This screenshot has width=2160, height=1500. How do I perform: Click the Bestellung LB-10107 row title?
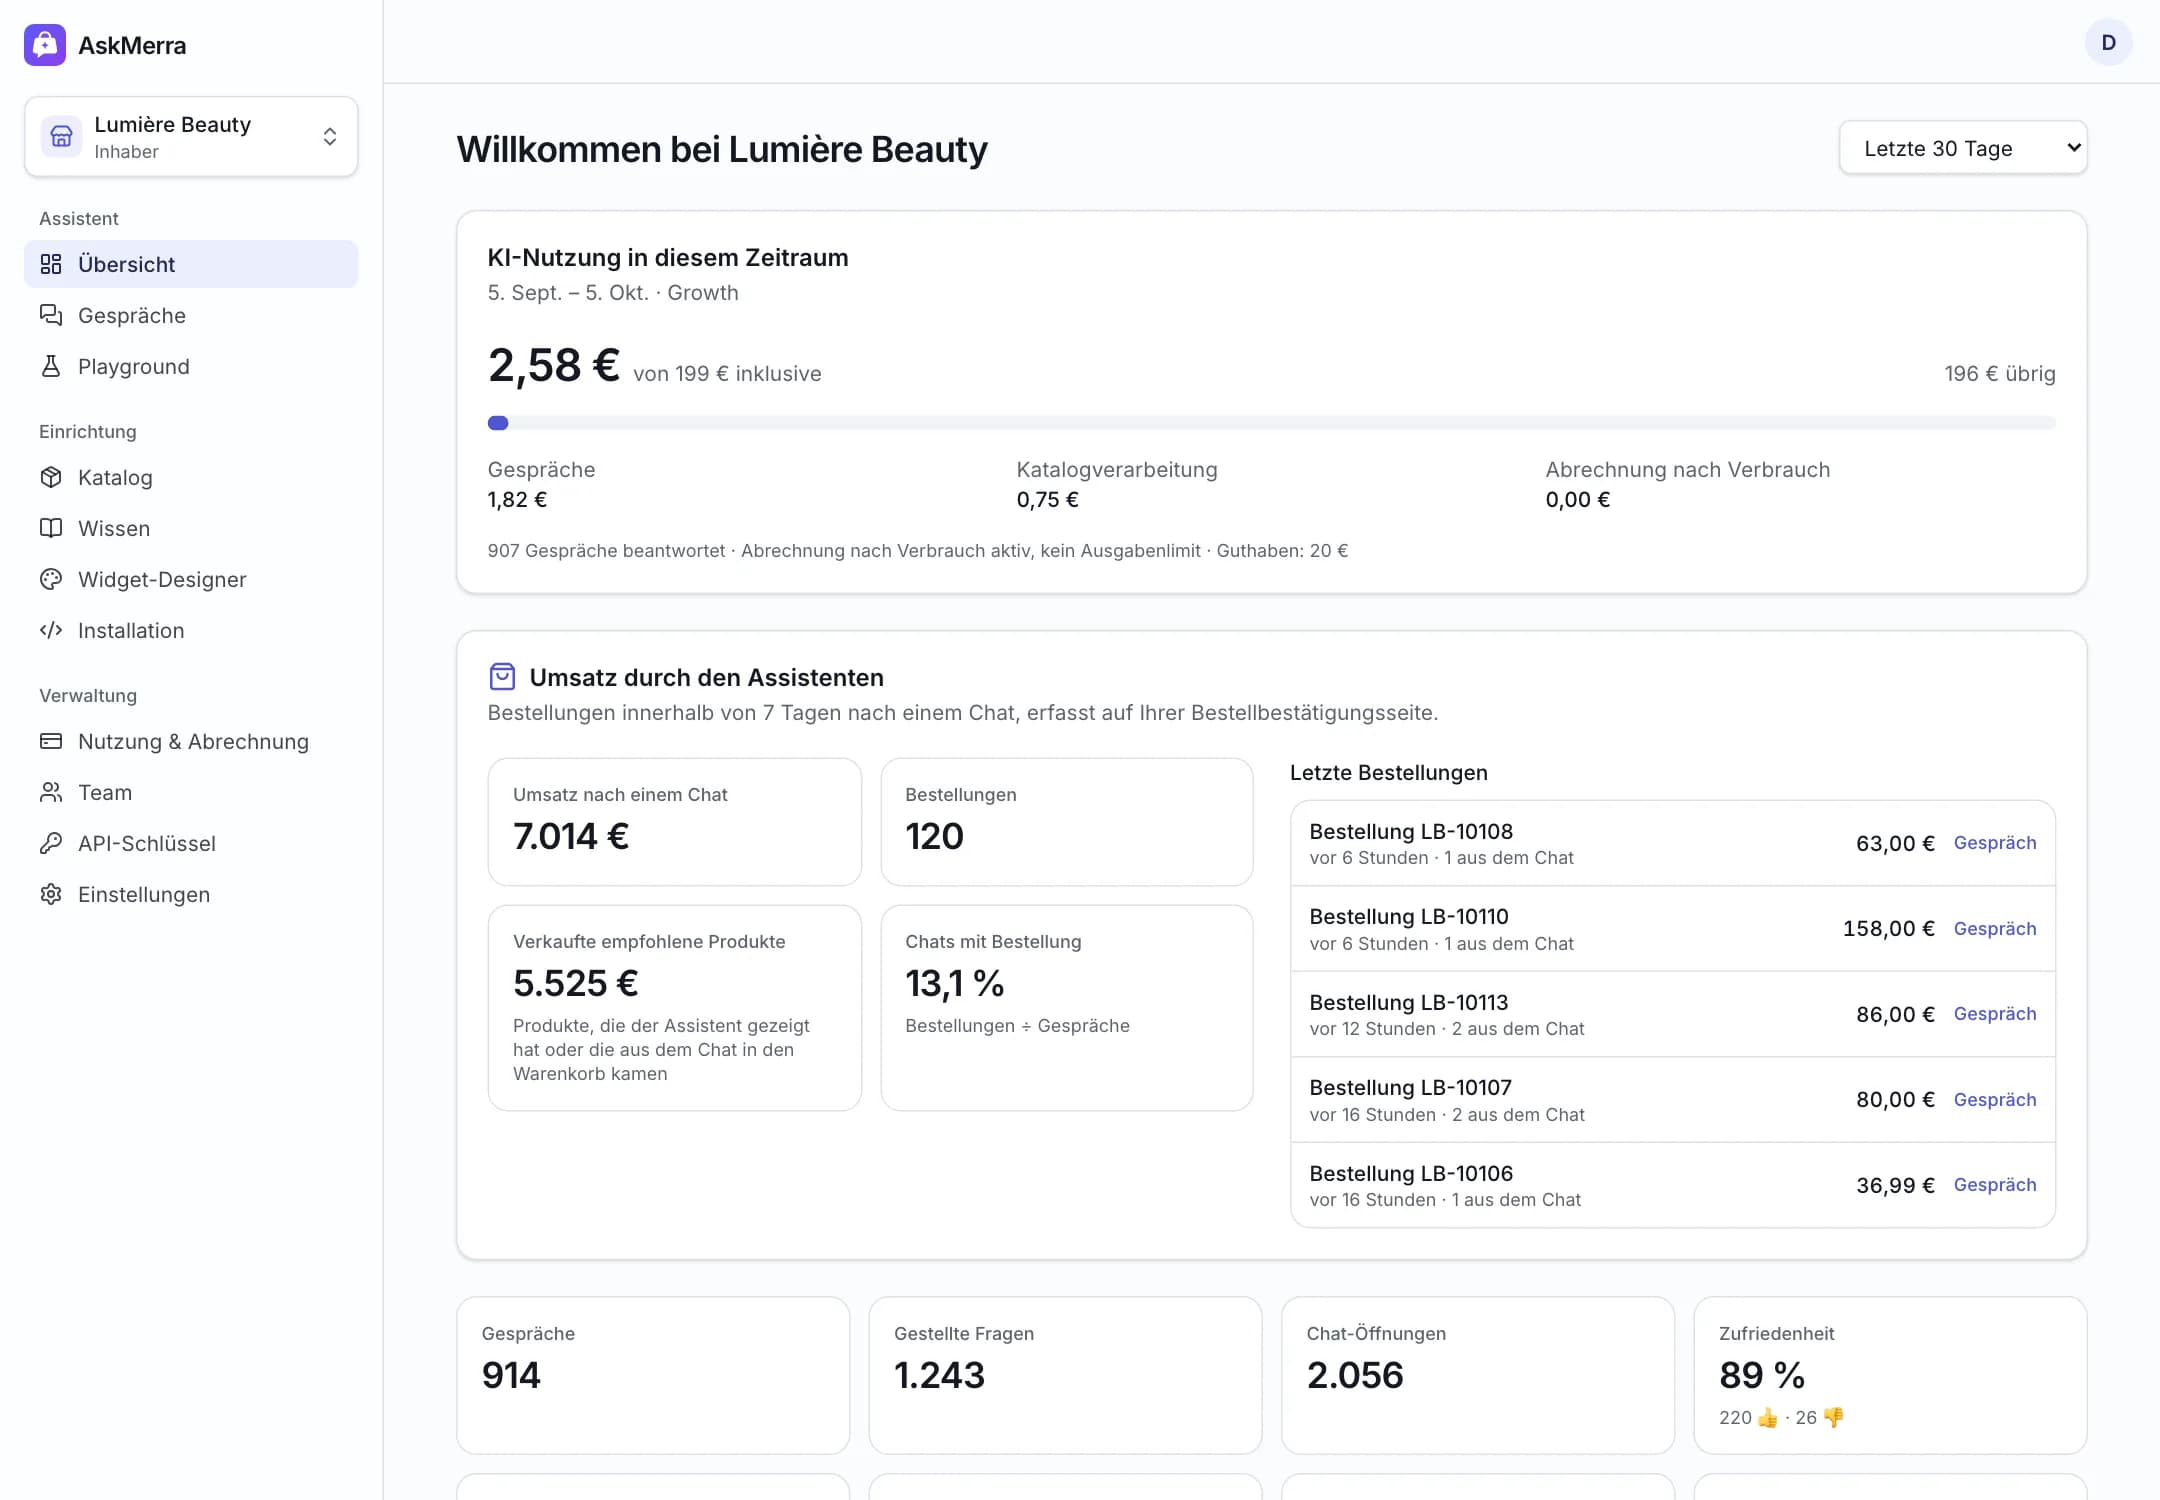coord(1410,1088)
